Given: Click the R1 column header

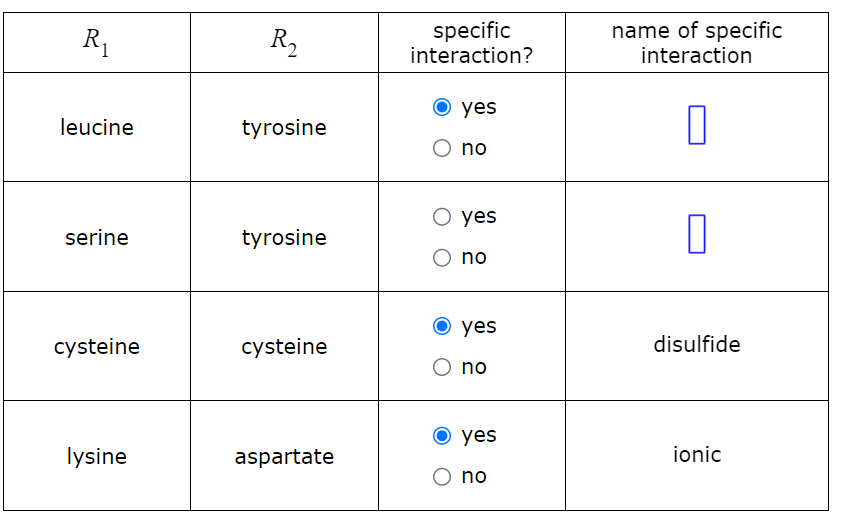Looking at the screenshot, I should tap(97, 43).
